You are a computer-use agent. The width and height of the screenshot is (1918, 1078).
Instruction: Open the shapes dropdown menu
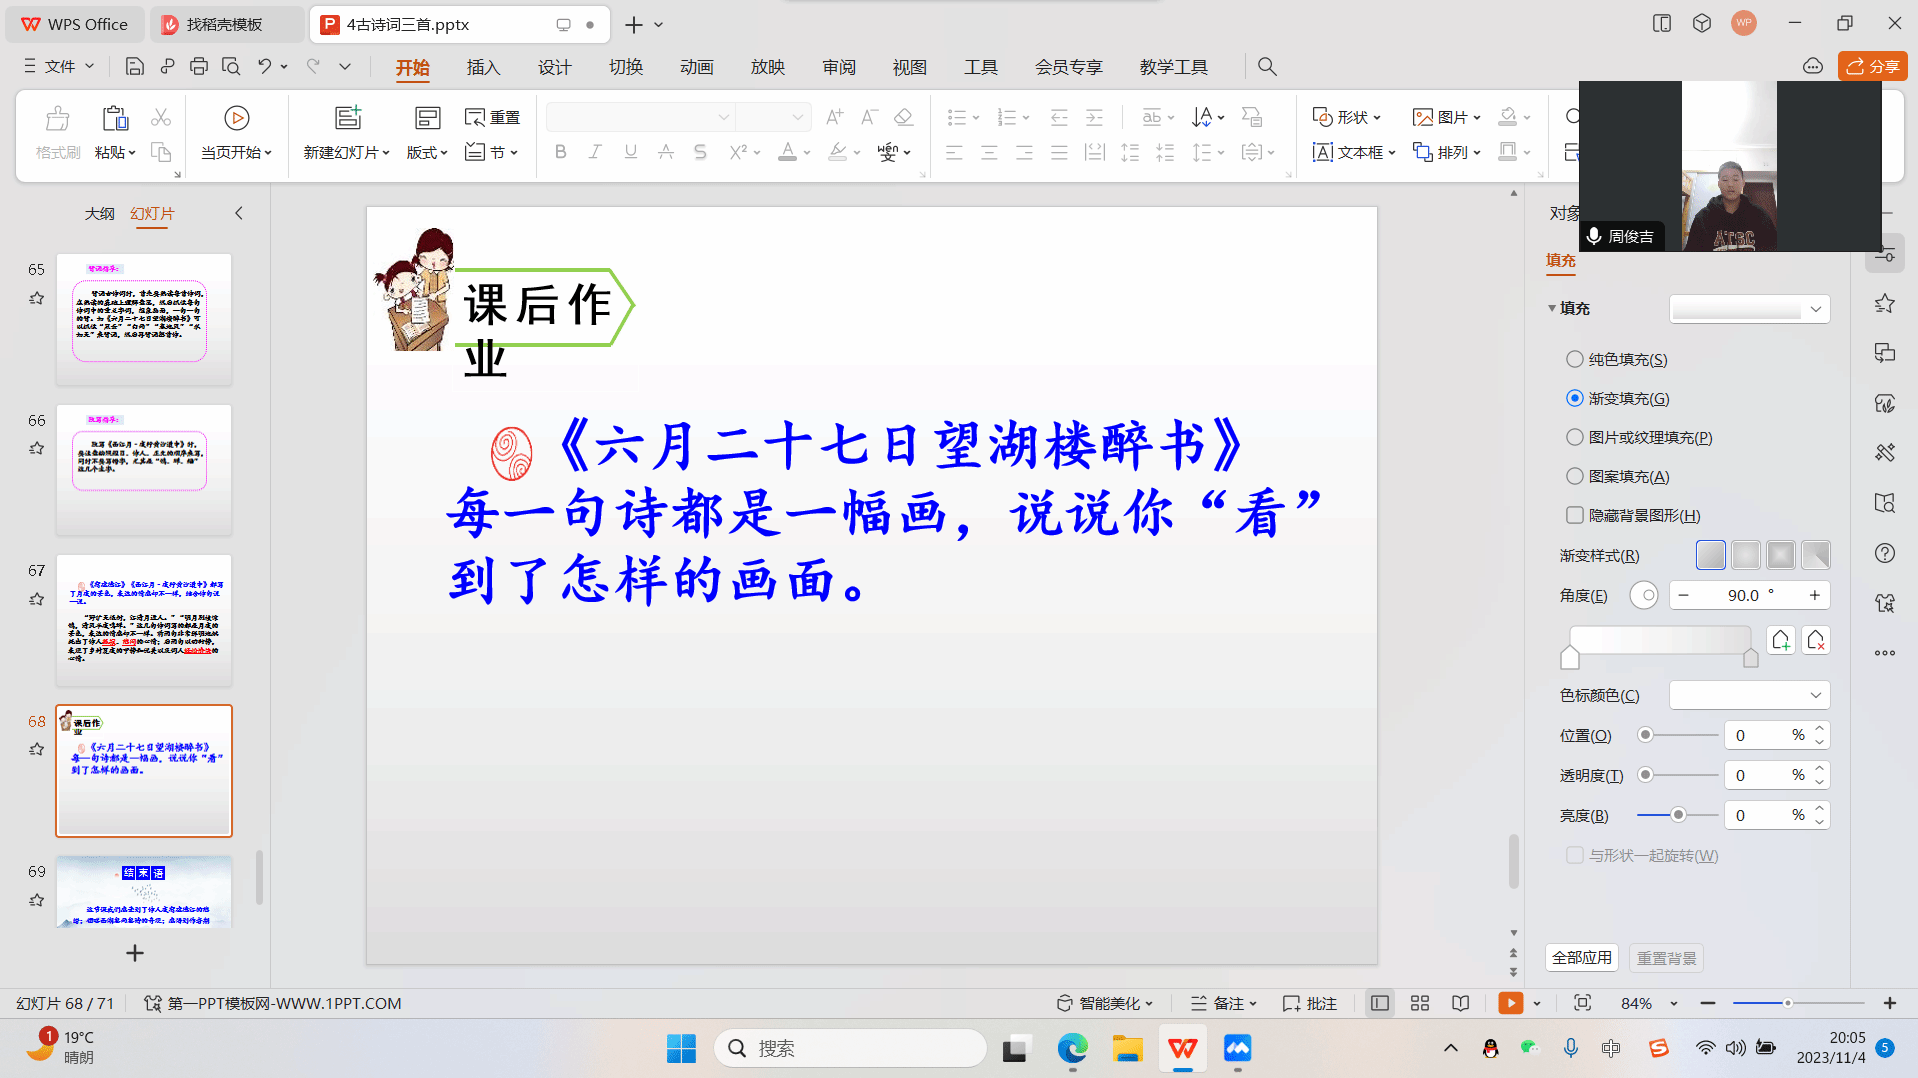point(1347,117)
